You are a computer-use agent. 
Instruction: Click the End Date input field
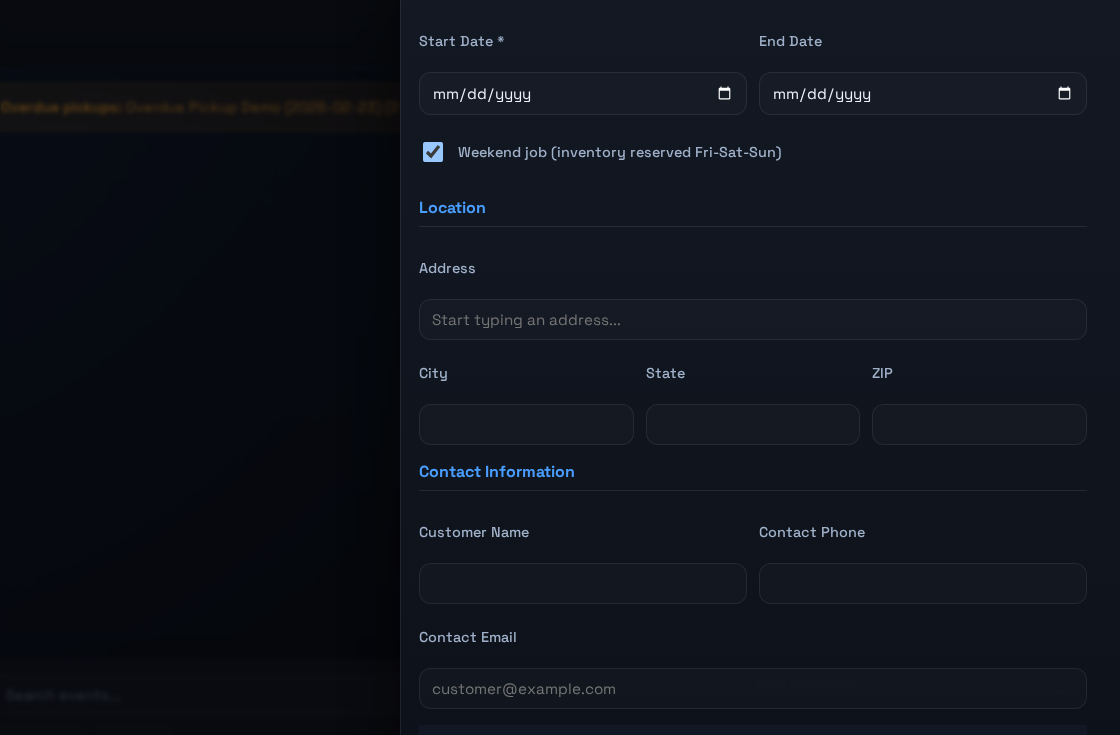(x=922, y=94)
